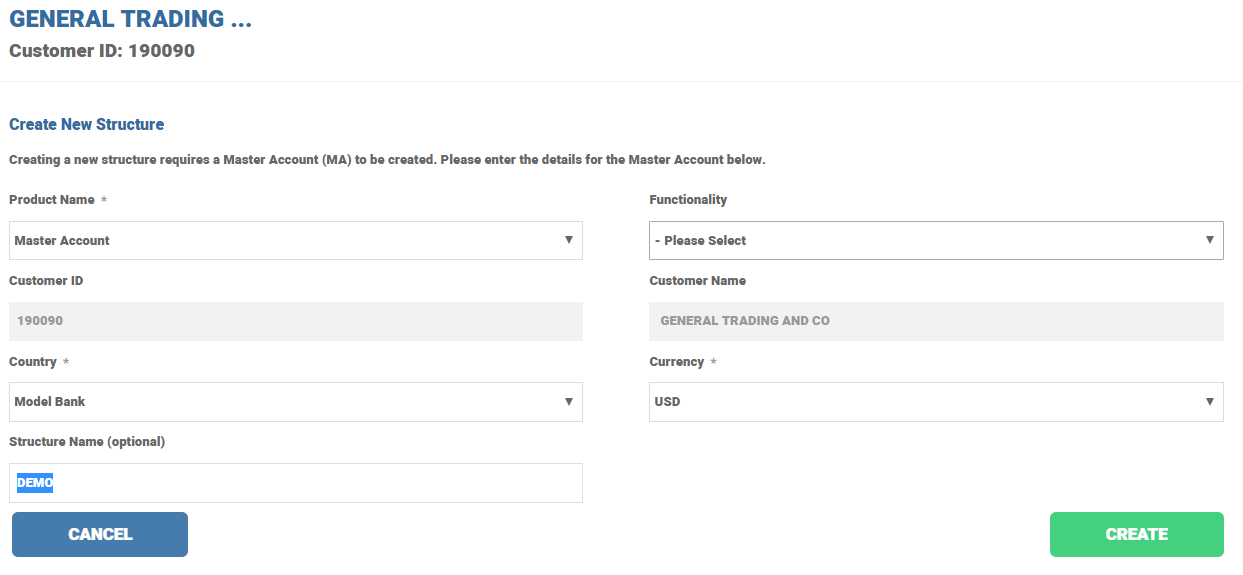Viewport: 1243px width, 575px height.
Task: Expand the Currency dropdown showing USD
Action: 935,401
